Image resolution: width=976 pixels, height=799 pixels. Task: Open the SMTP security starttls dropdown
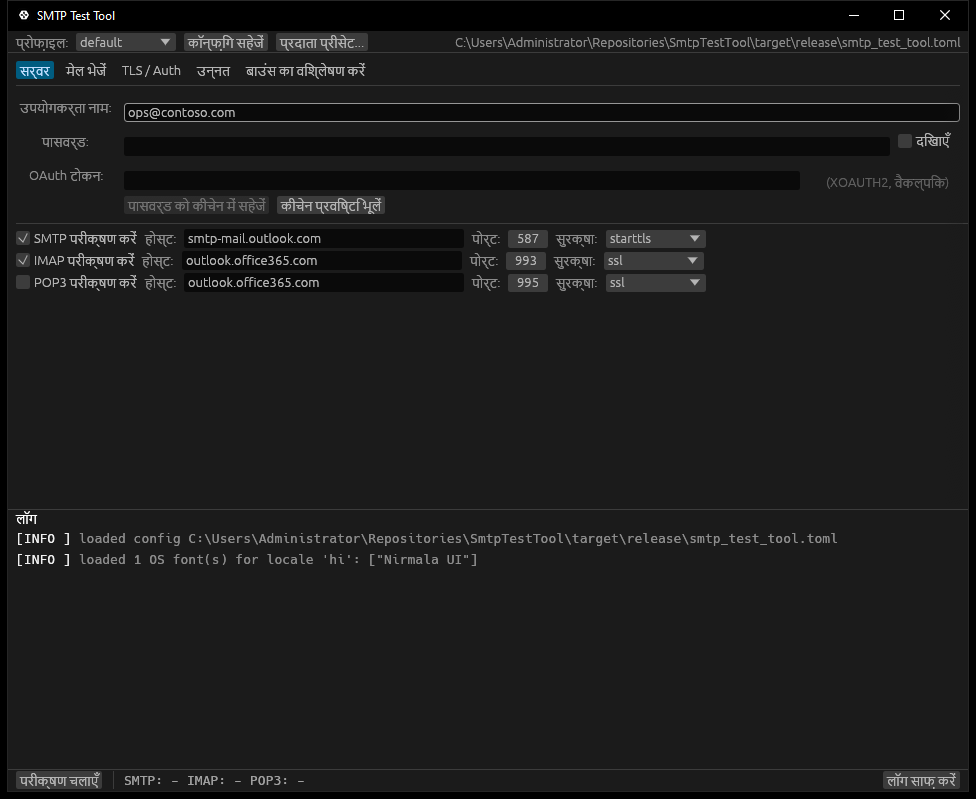tap(655, 239)
